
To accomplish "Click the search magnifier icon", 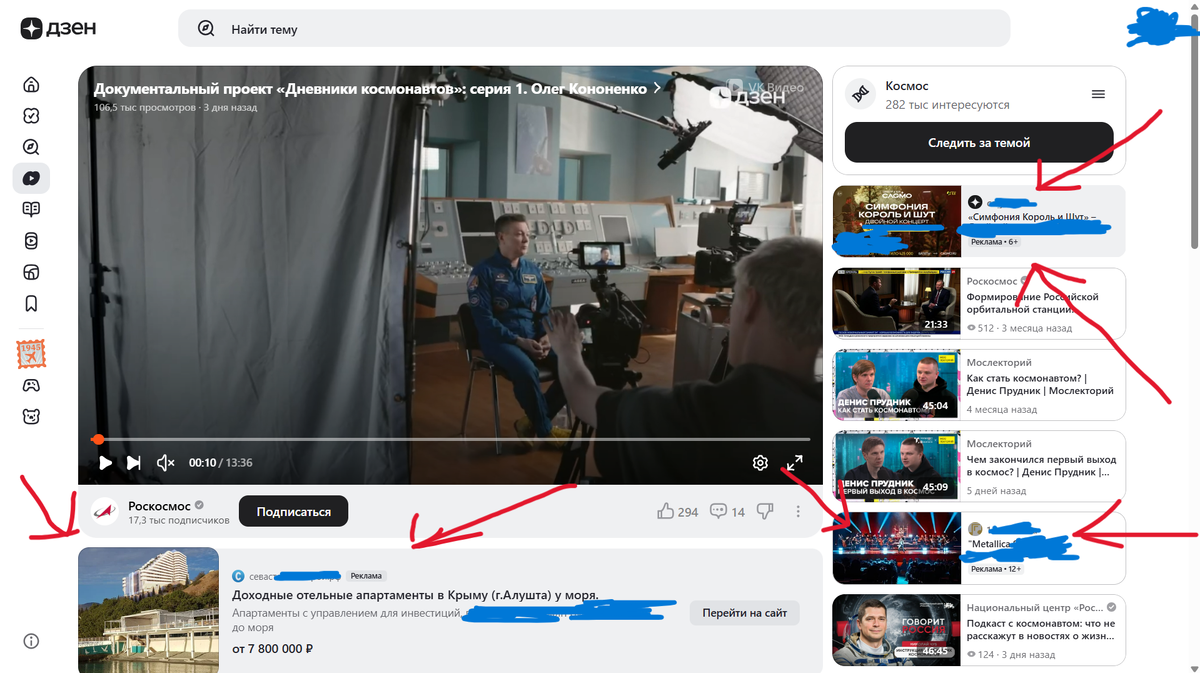I will (x=206, y=29).
